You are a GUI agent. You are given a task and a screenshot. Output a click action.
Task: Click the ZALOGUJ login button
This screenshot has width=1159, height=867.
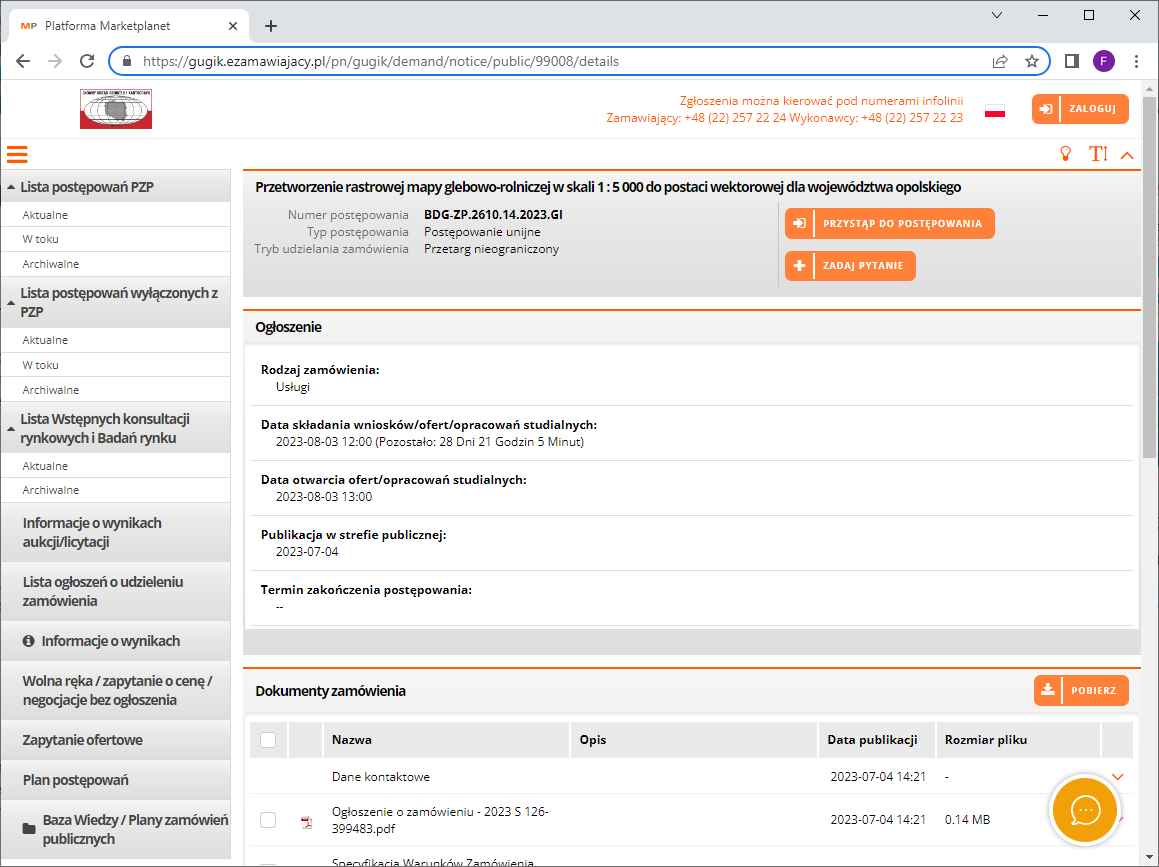tap(1080, 109)
